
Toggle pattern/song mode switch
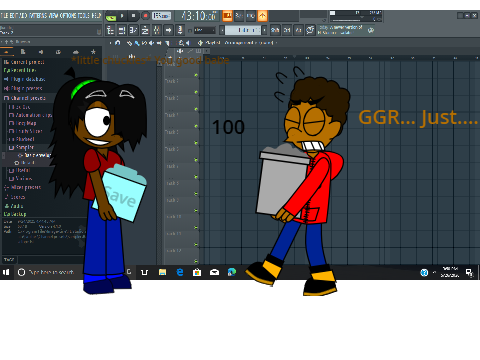(x=111, y=16)
